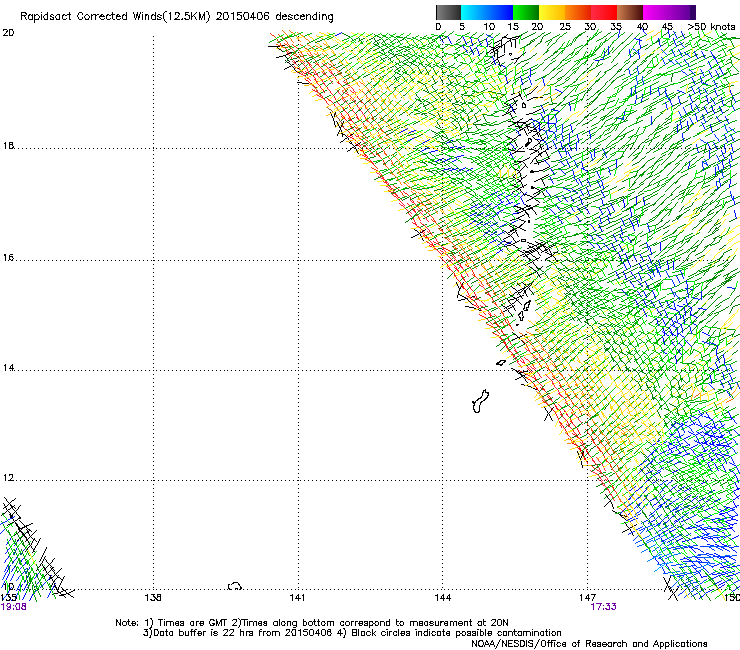This screenshot has width=740, height=650.
Task: Click the longitude label '147'
Action: pos(587,598)
